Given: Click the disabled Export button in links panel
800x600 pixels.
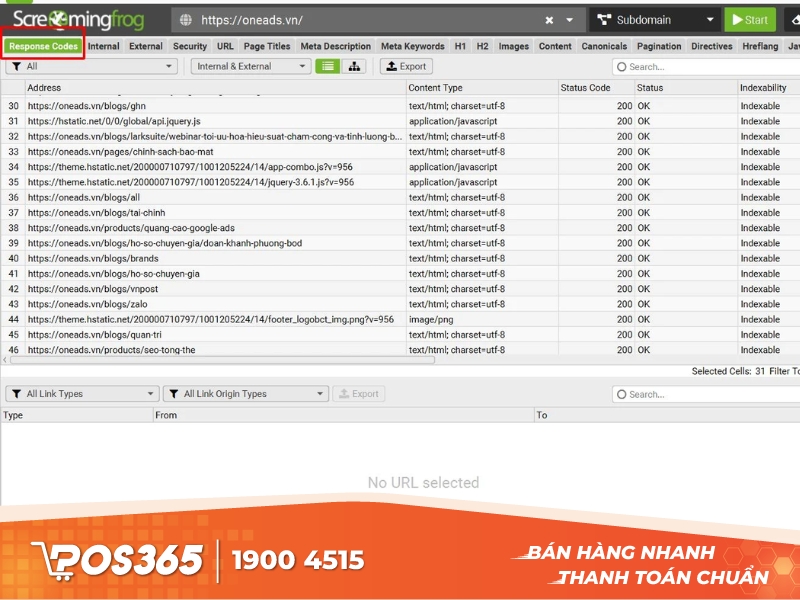Looking at the screenshot, I should pyautogui.click(x=358, y=393).
